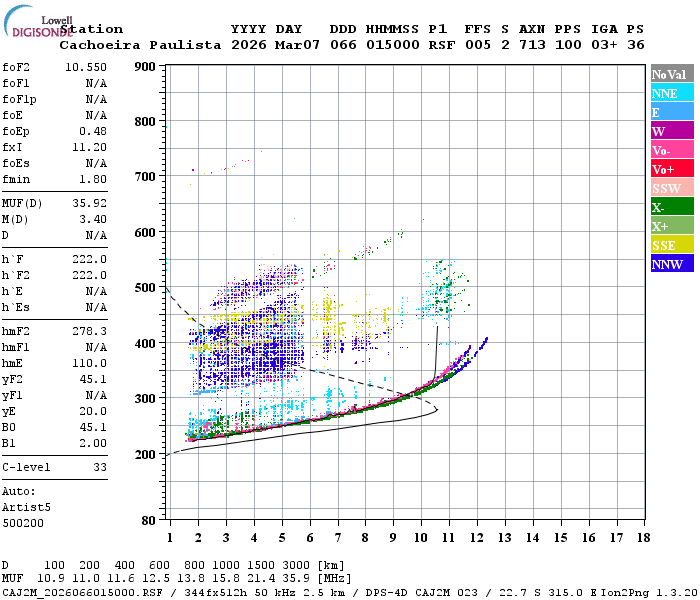Click the DPS-4D instrument label
700x600 pixels.
(386, 592)
